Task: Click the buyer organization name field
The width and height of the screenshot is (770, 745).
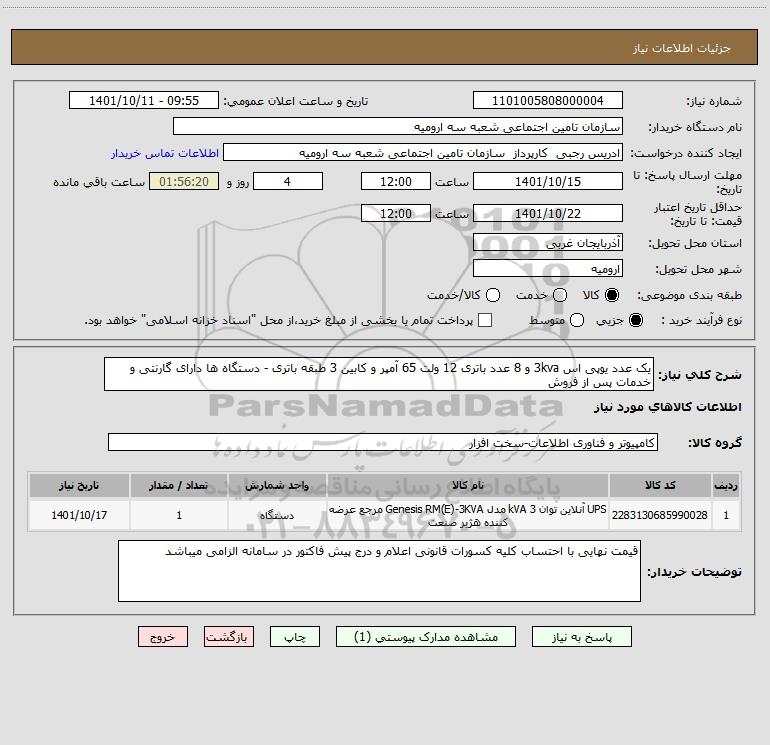Action: [398, 127]
